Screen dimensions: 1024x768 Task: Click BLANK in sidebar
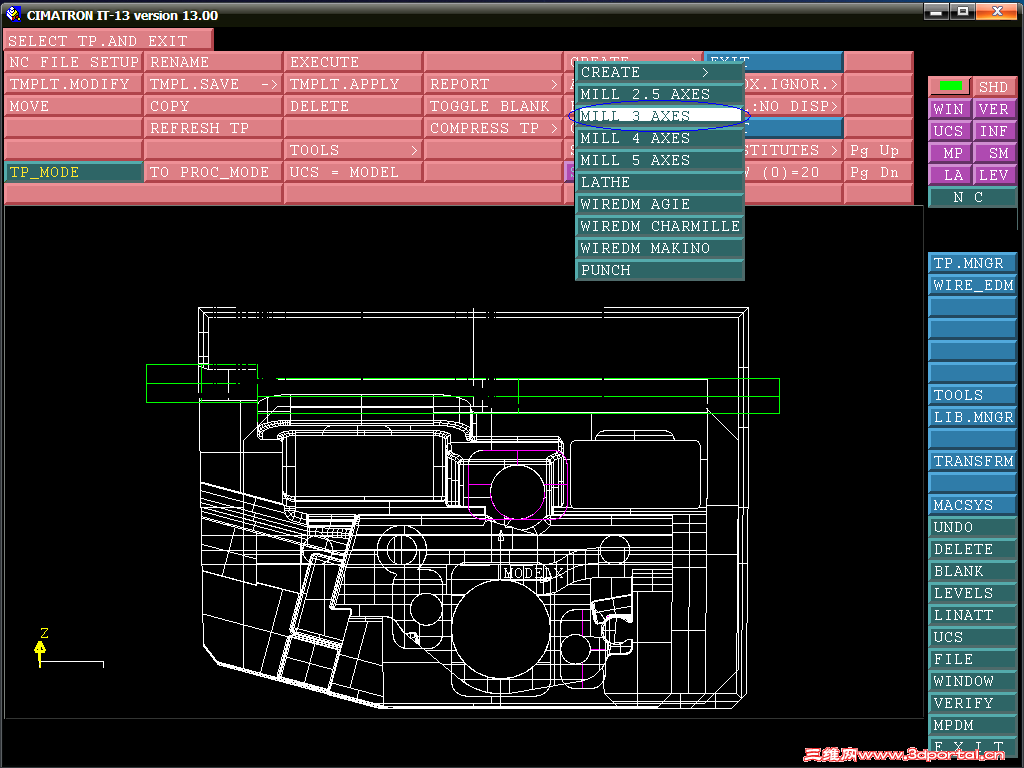972,571
